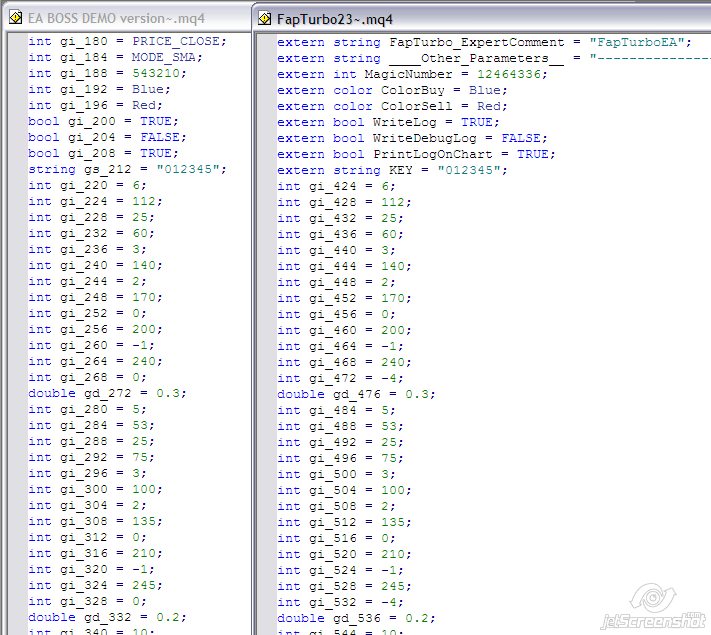Click the FapTurbo23 file icon
711x635 pixels.
[x=265, y=19]
